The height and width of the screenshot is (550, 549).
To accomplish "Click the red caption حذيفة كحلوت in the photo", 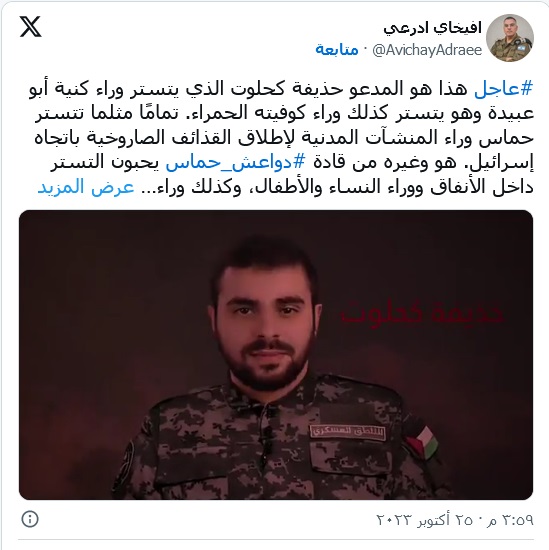I will pos(422,313).
